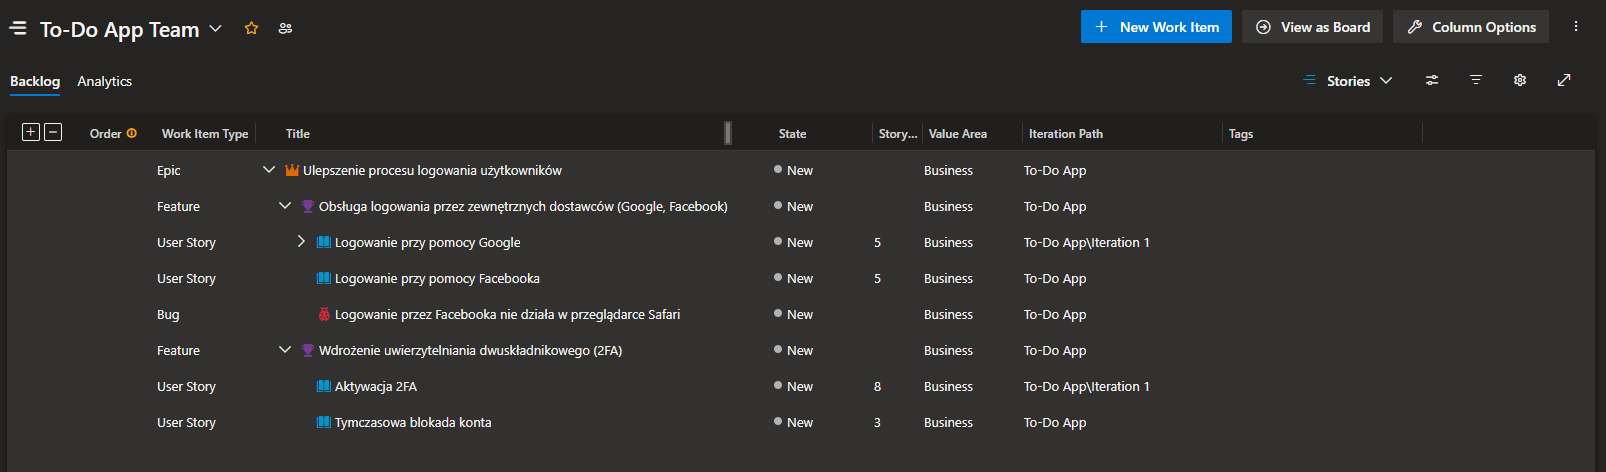This screenshot has width=1606, height=472.
Task: Click Iteration 1 path of Aktywacja 2FA row
Action: coord(1086,386)
